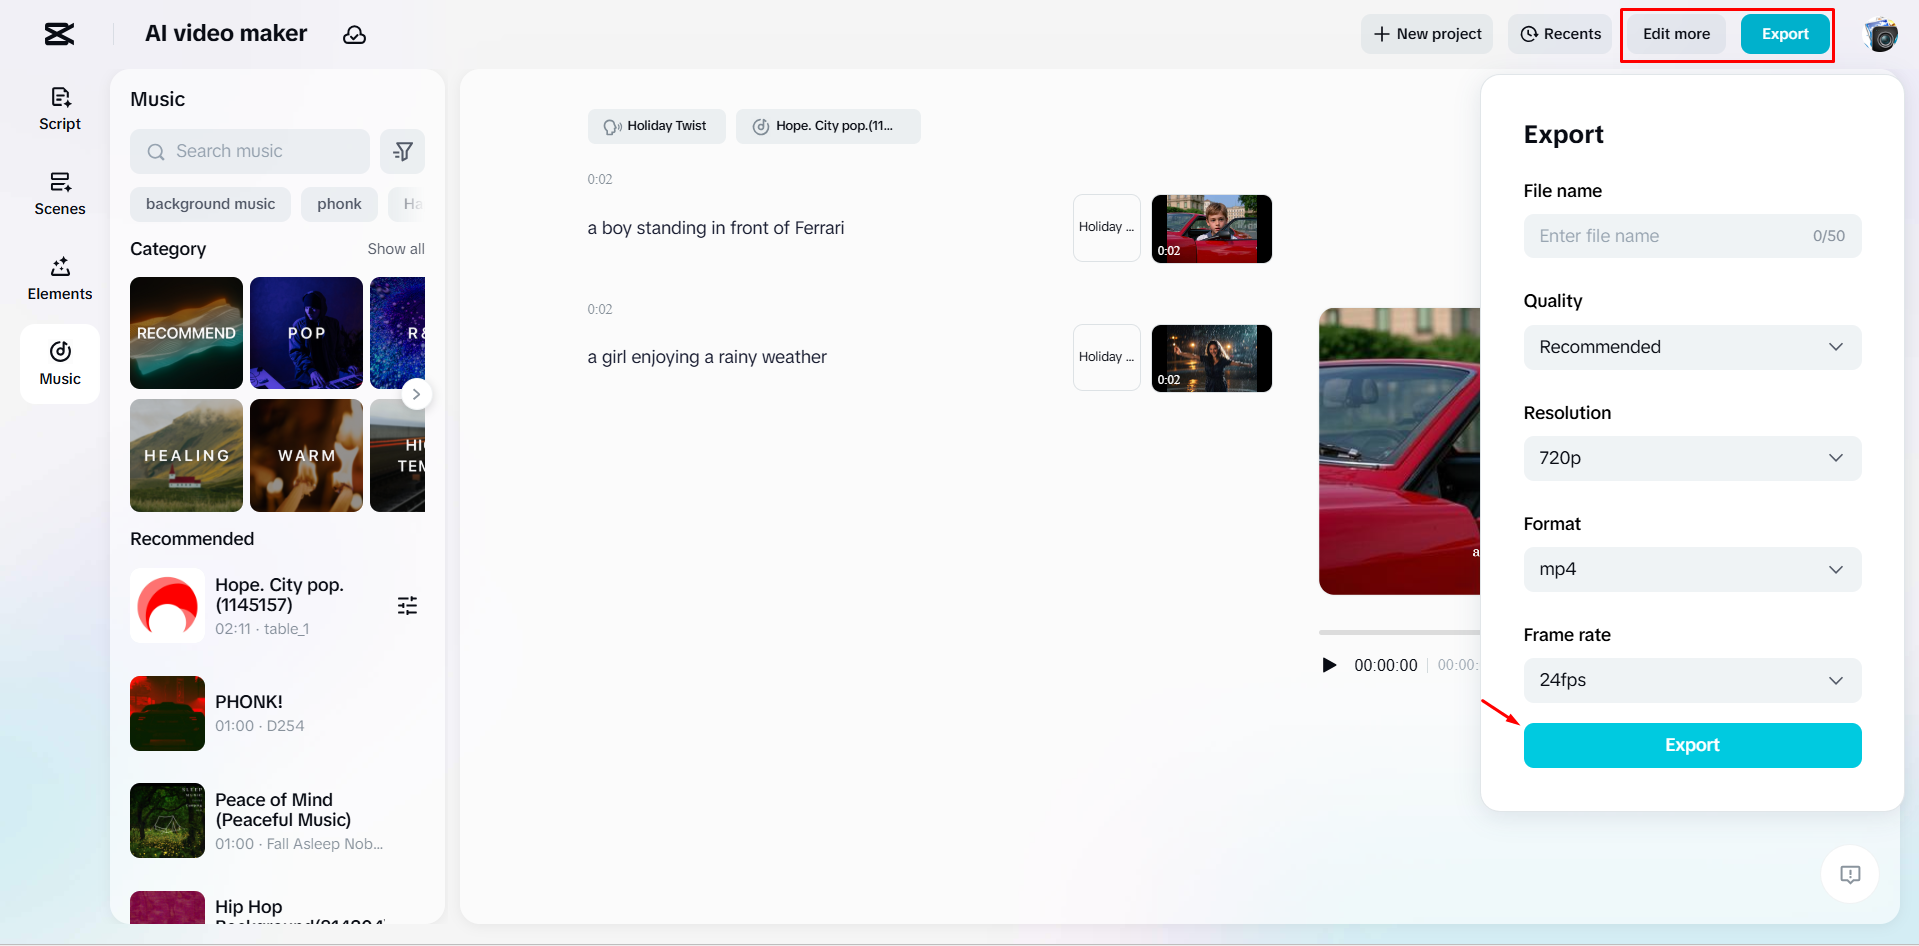
Task: Click the CapCut logo in the top corner
Action: pyautogui.click(x=58, y=33)
